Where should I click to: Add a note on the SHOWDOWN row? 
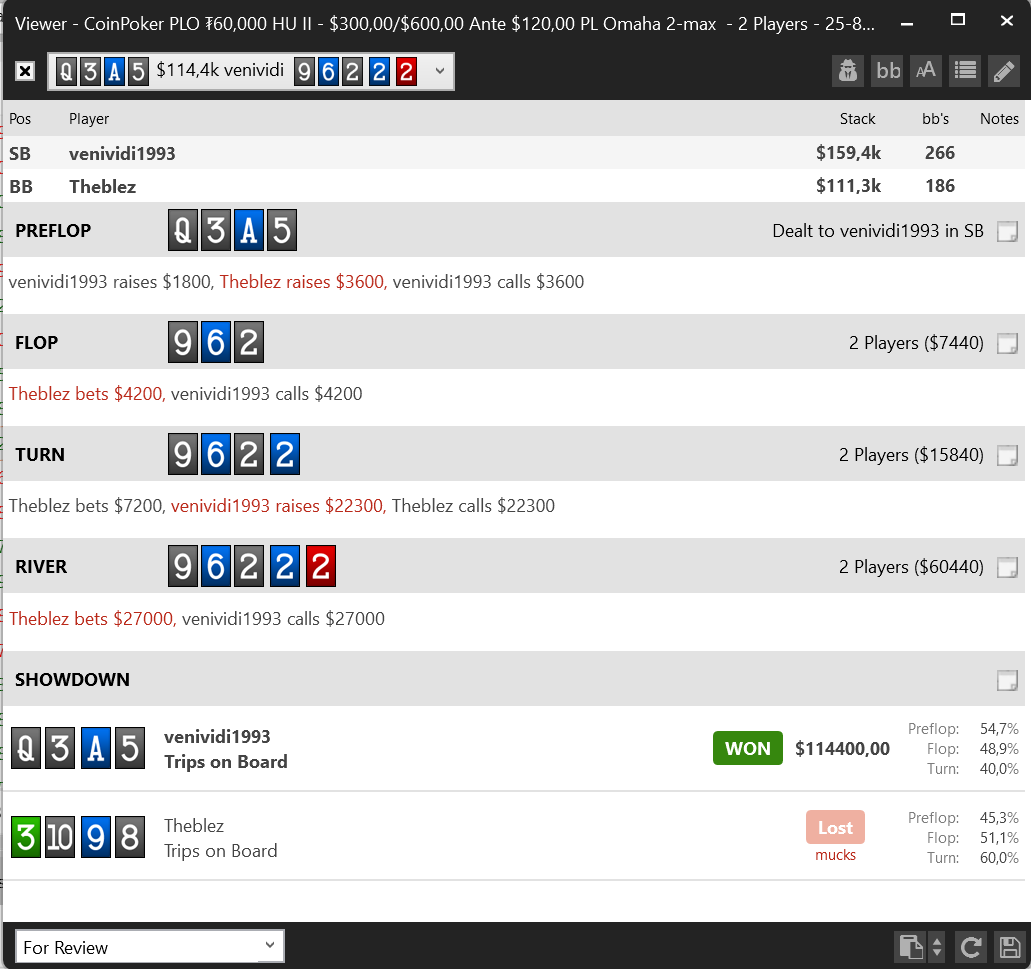pyautogui.click(x=1007, y=680)
